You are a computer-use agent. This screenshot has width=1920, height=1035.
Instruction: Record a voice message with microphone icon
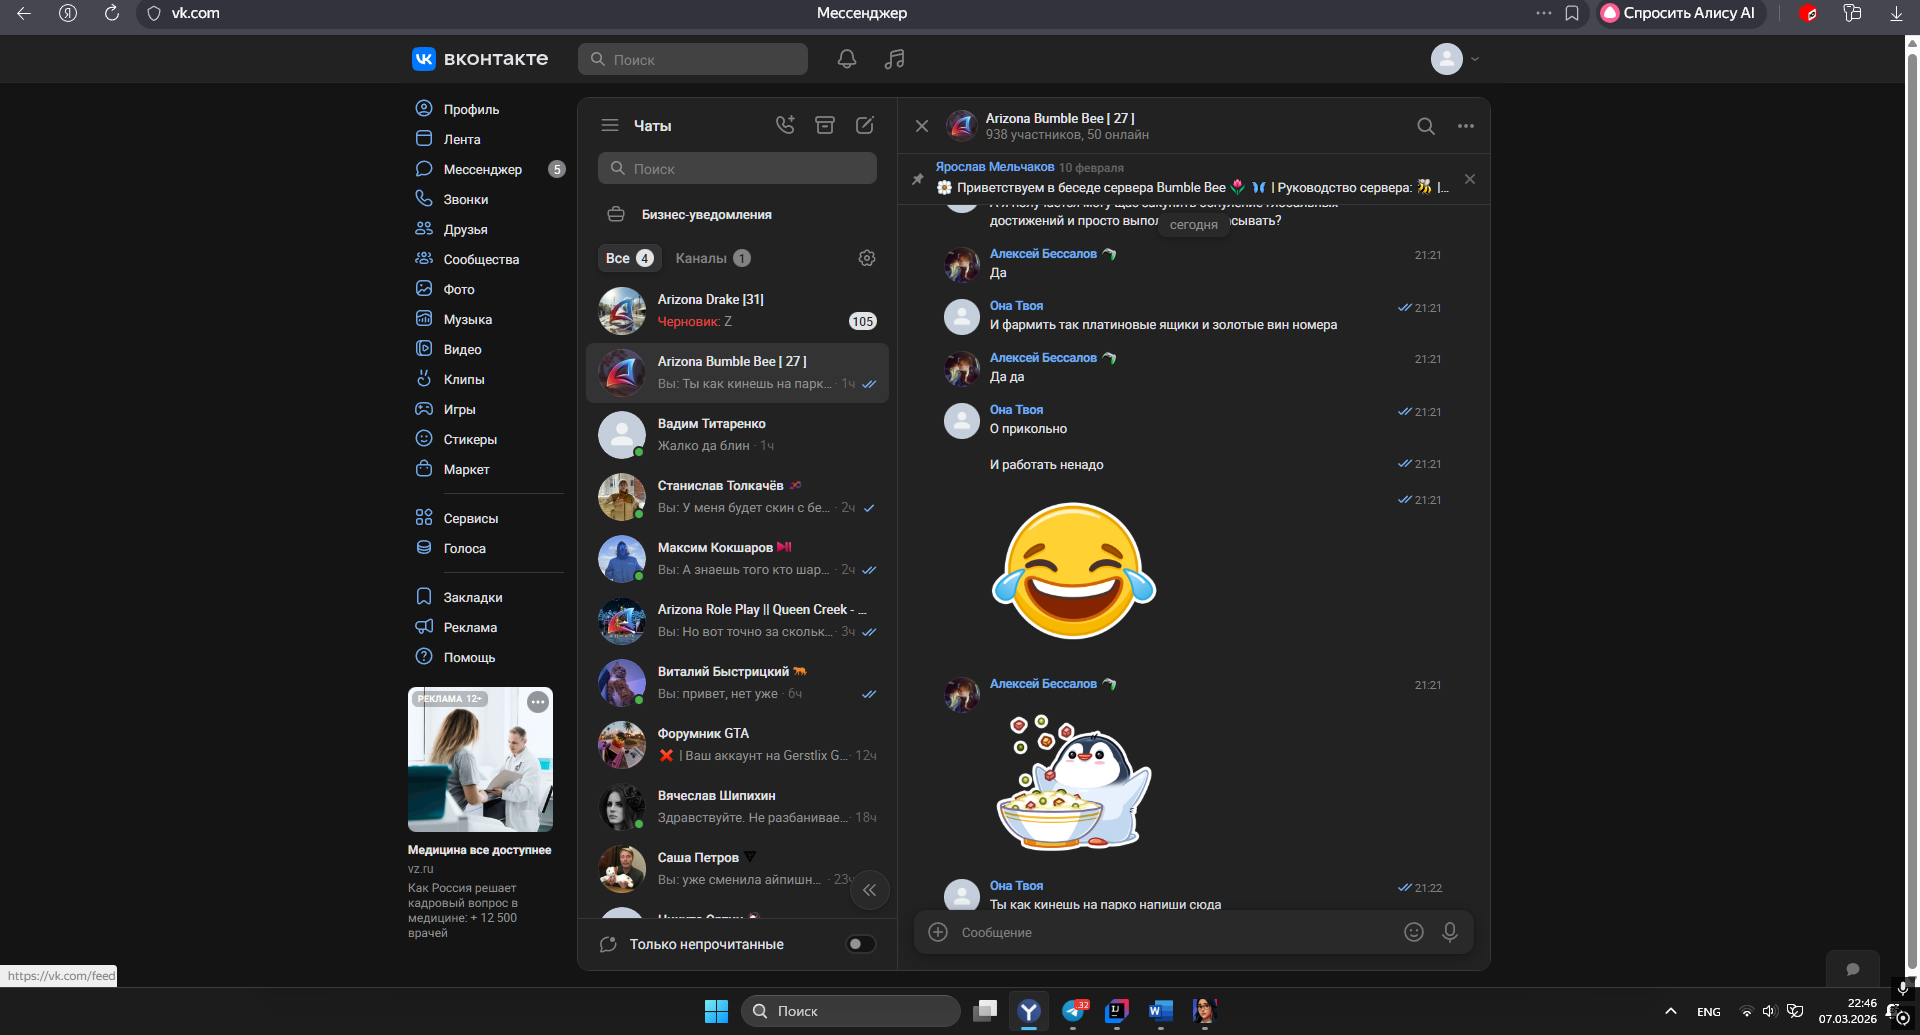(x=1449, y=932)
